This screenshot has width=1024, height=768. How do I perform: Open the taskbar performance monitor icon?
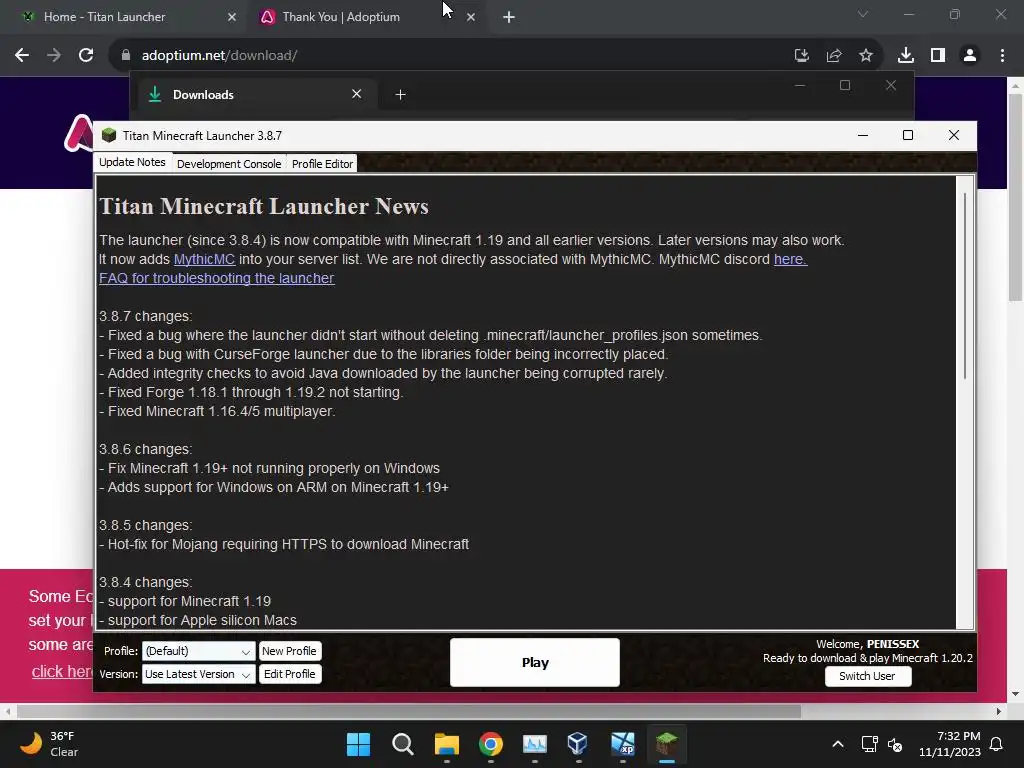(534, 744)
